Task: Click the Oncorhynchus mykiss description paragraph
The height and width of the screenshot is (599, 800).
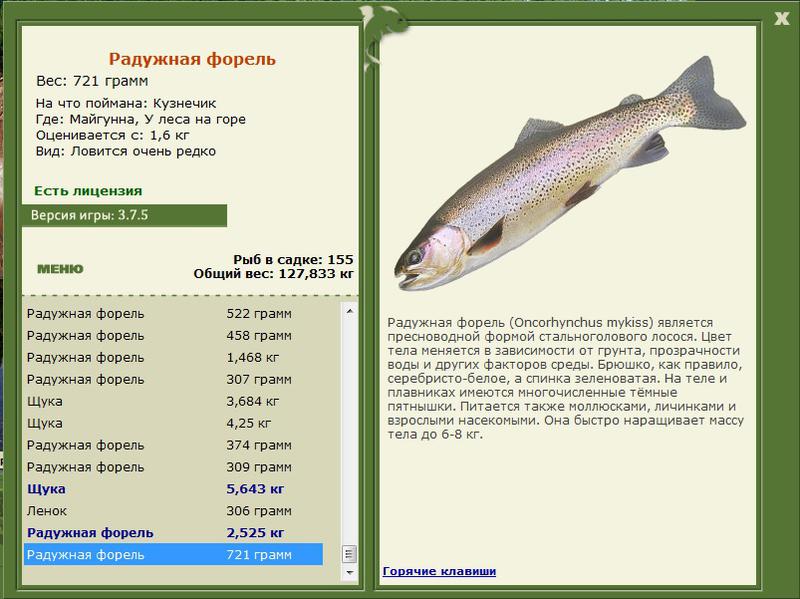Action: (x=565, y=379)
